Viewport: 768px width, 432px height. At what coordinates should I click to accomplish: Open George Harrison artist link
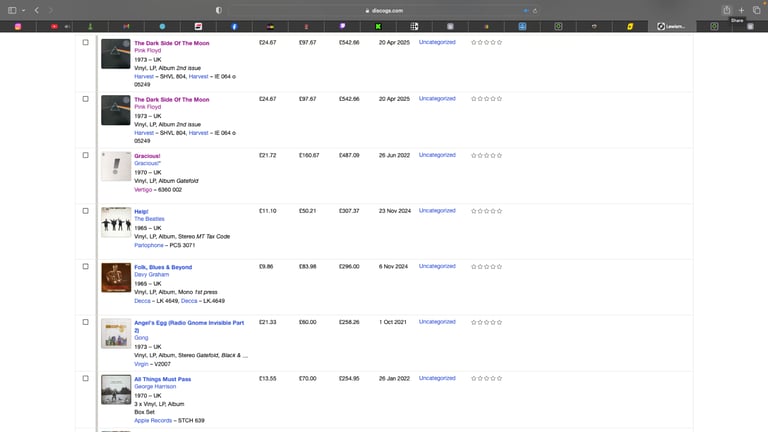point(155,386)
